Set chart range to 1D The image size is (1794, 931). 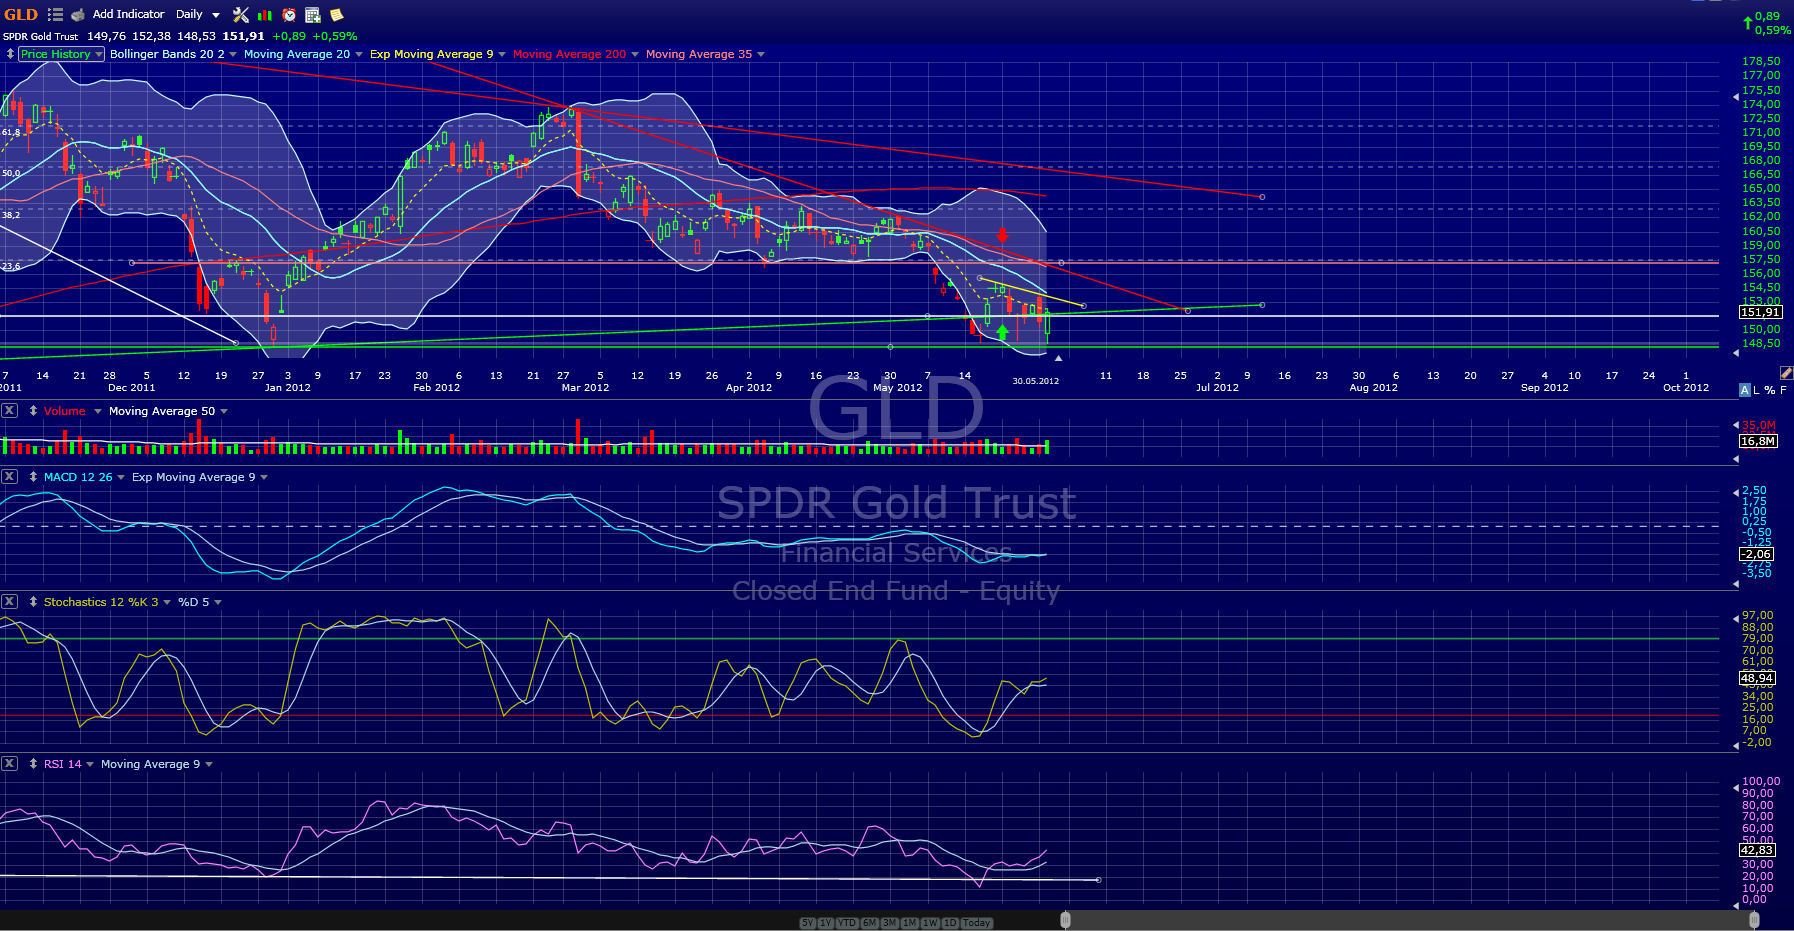coord(950,923)
